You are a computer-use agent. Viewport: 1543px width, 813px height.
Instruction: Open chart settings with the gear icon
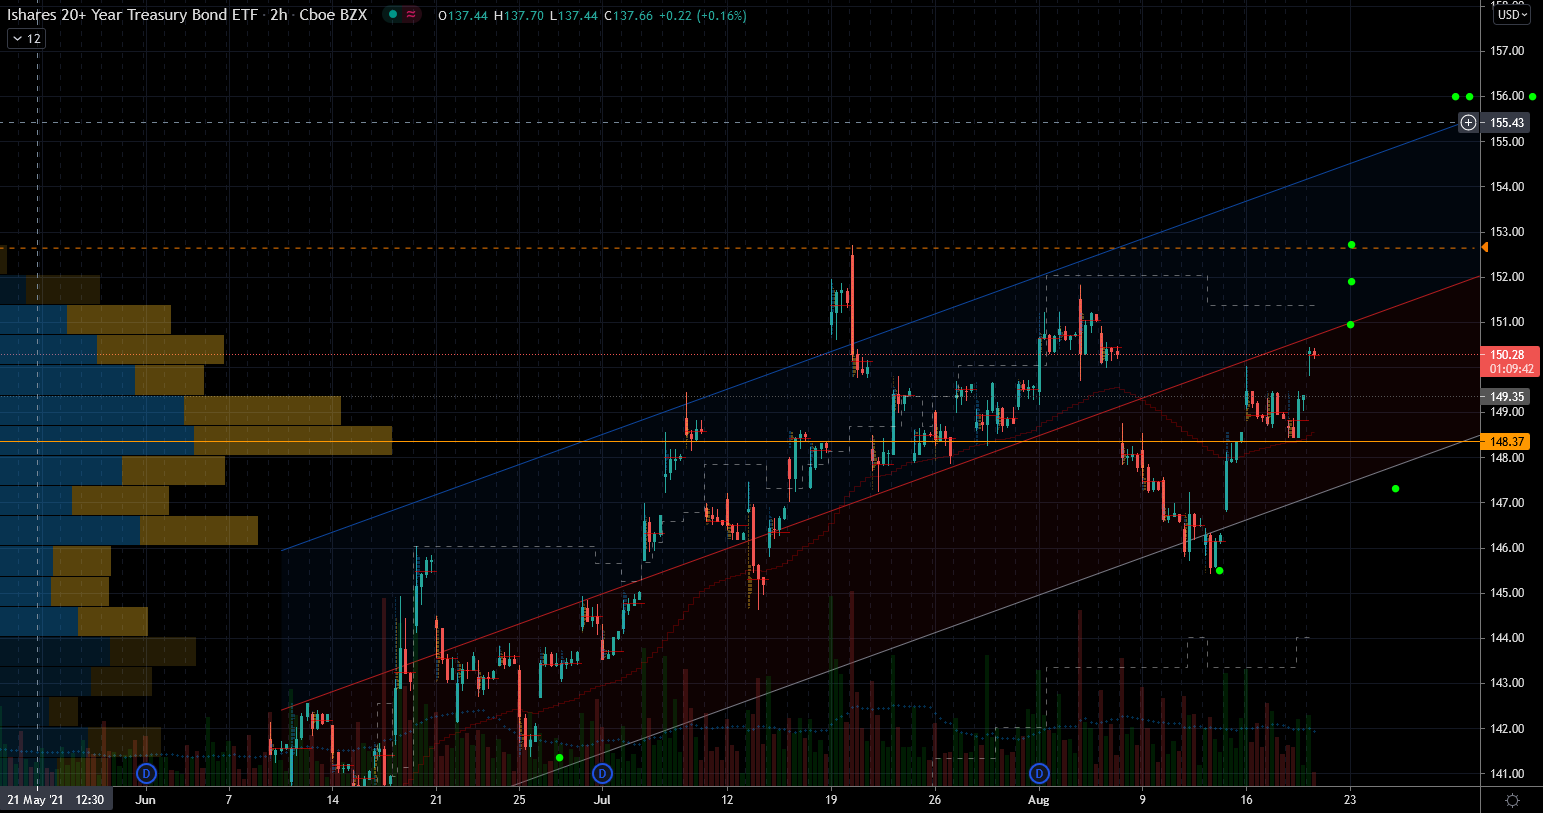1512,800
